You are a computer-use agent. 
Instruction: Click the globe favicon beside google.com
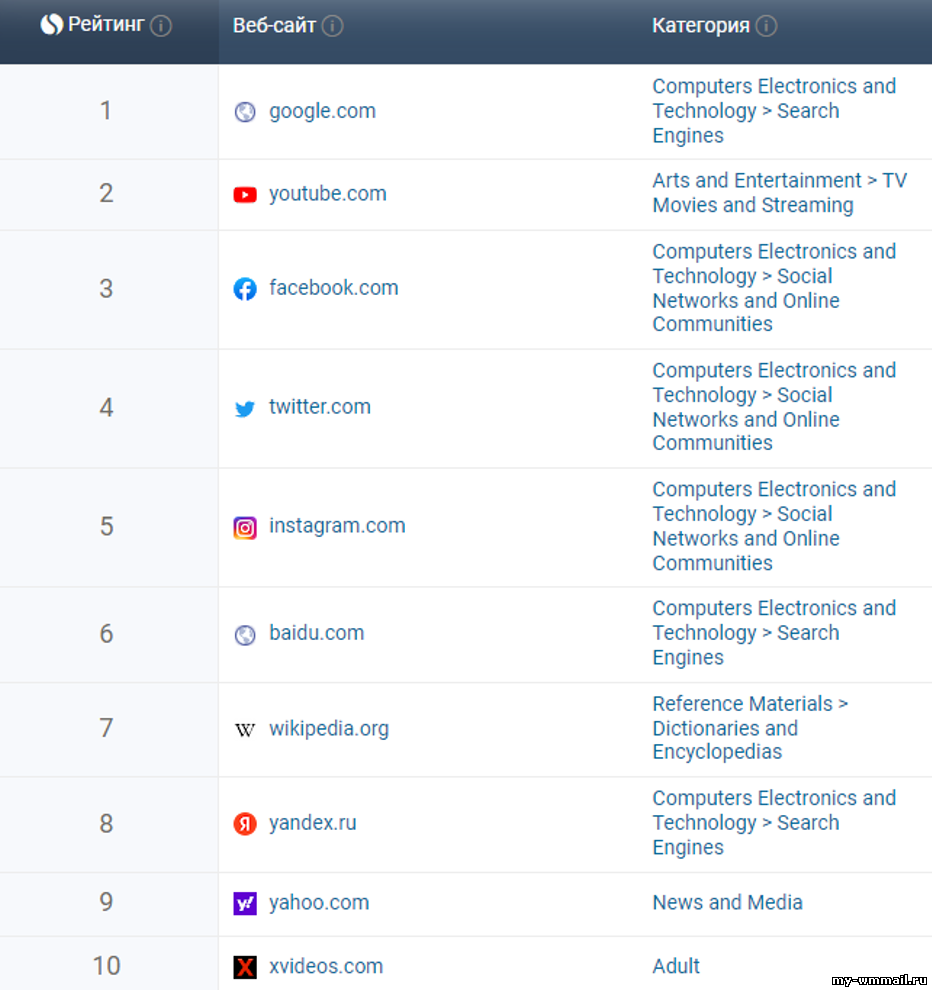245,112
